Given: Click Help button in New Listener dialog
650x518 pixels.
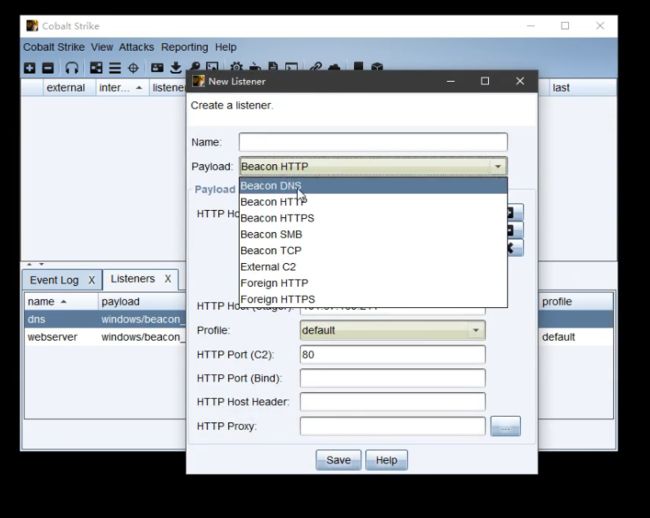Looking at the screenshot, I should [x=386, y=460].
